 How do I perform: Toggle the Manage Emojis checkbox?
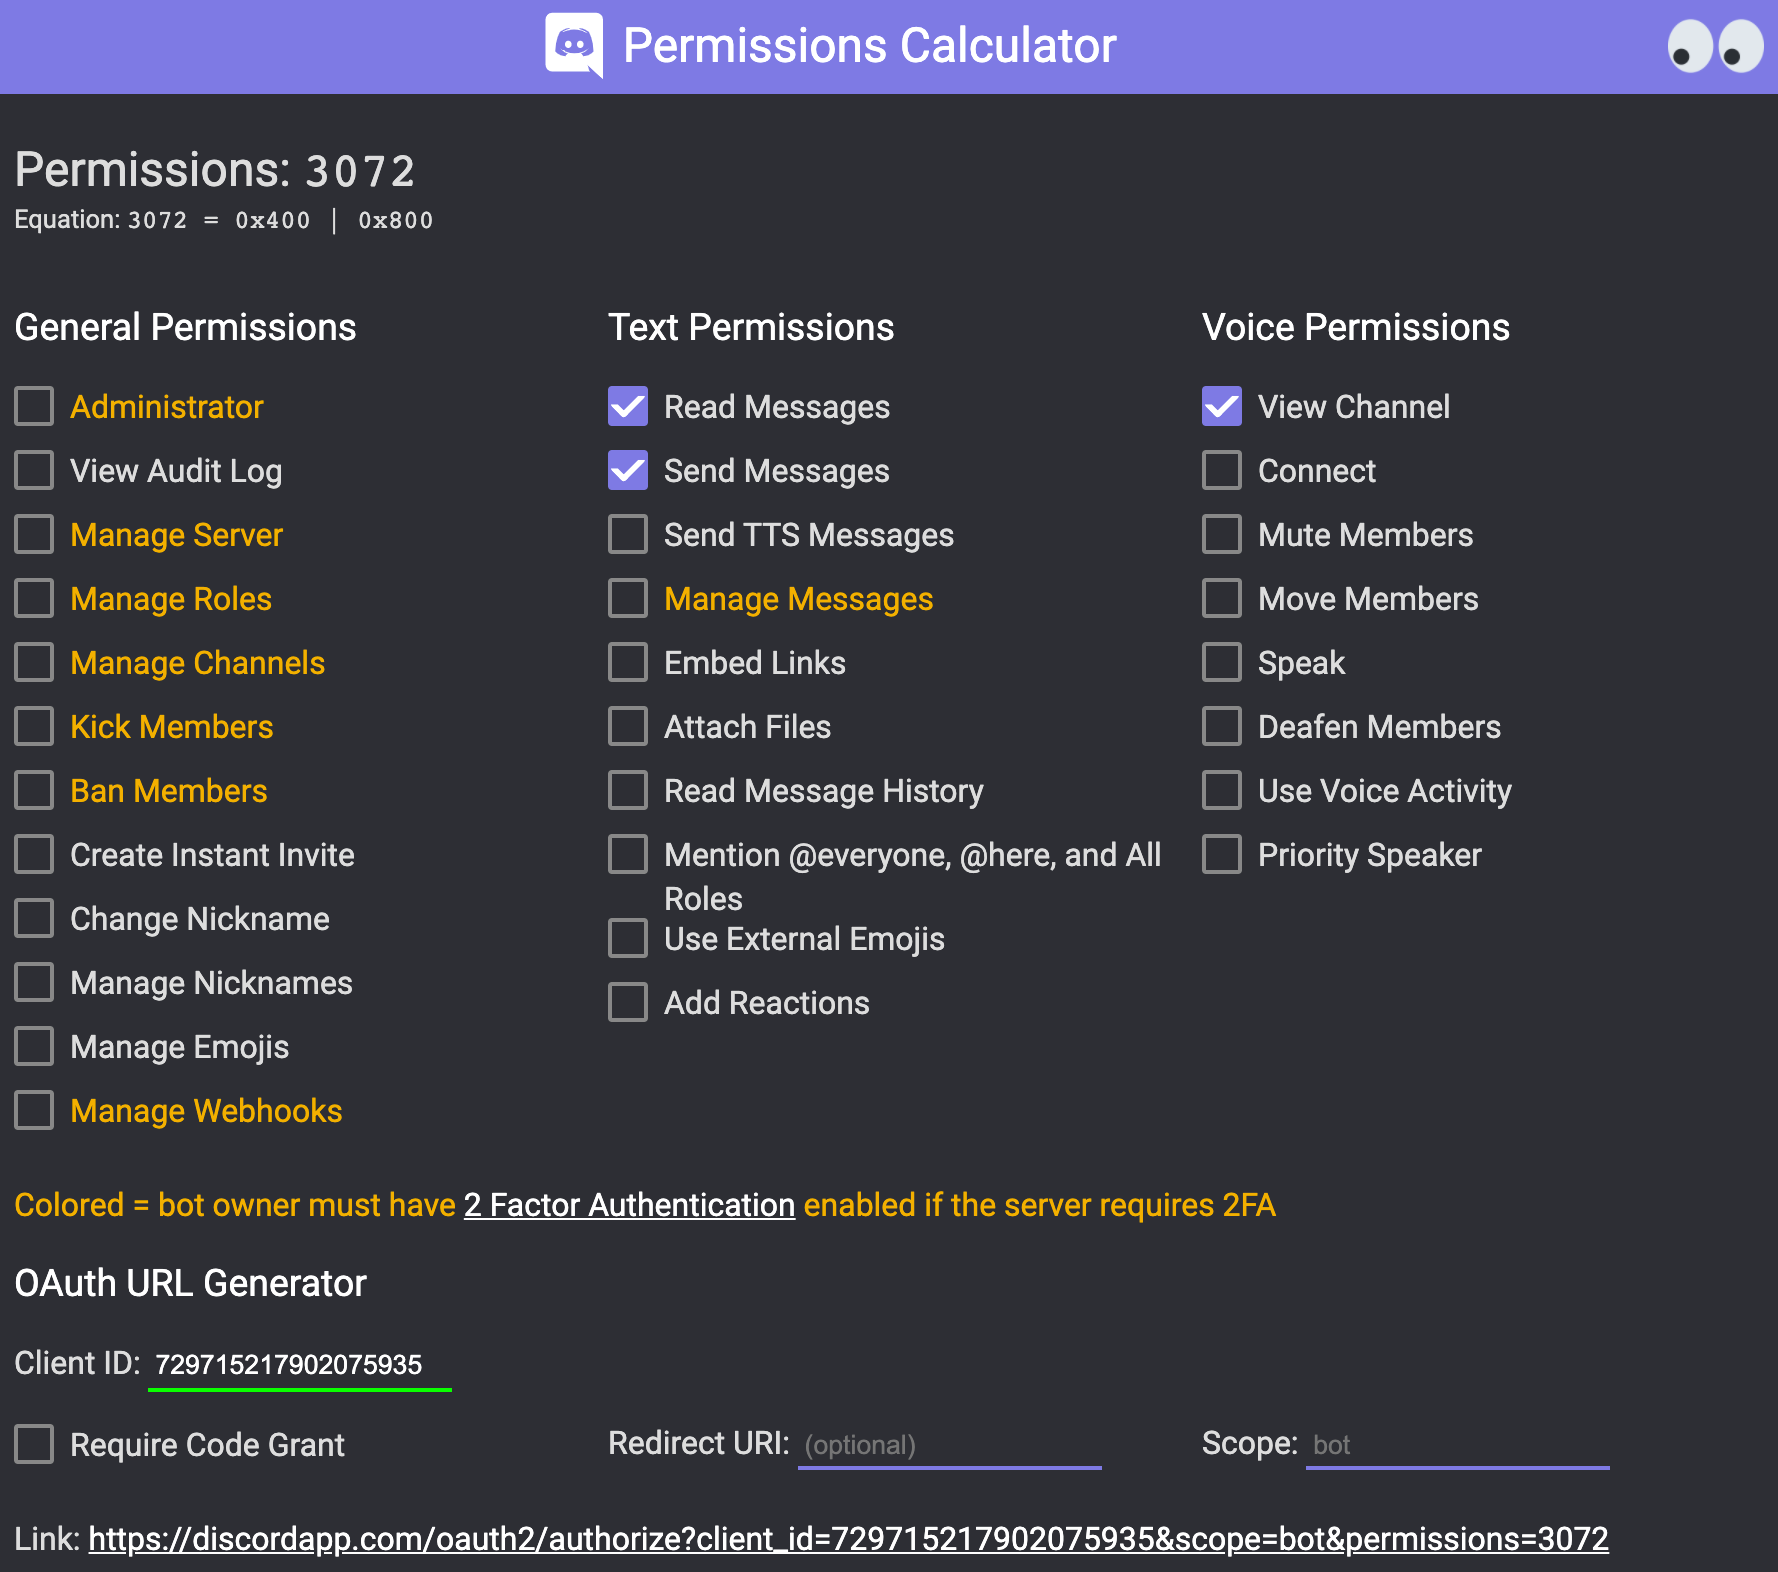point(34,1046)
